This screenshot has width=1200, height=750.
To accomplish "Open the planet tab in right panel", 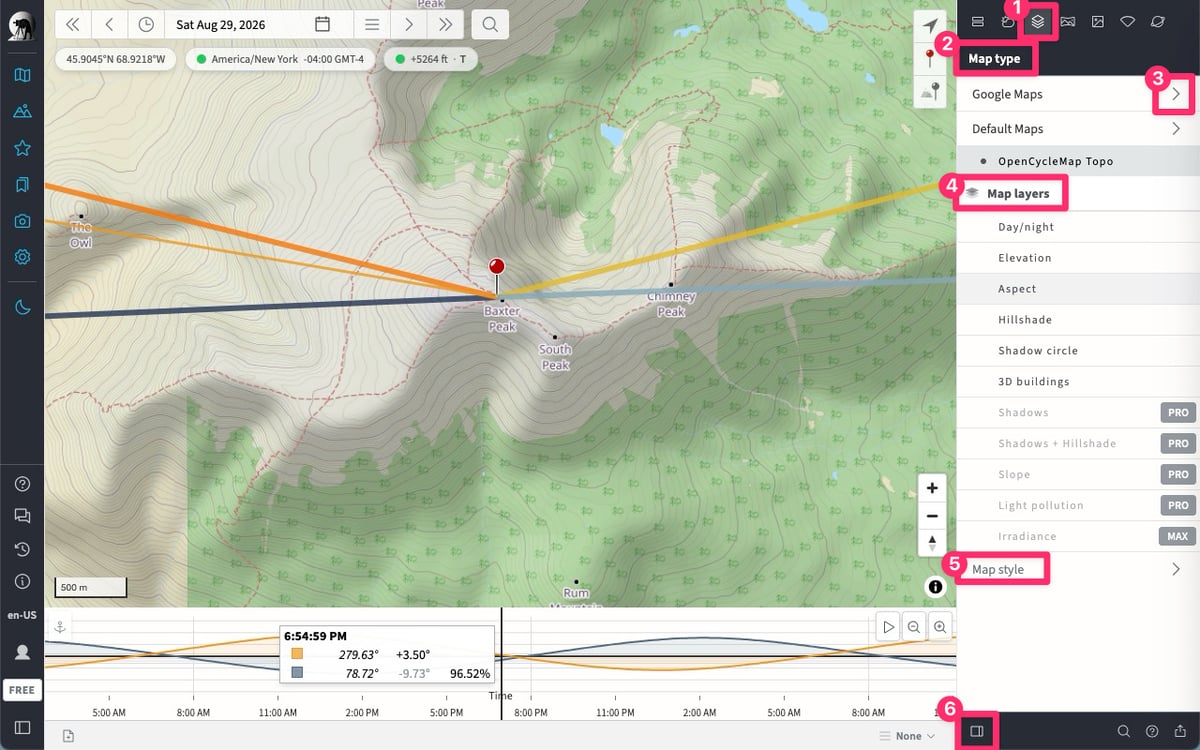I will (x=1158, y=21).
